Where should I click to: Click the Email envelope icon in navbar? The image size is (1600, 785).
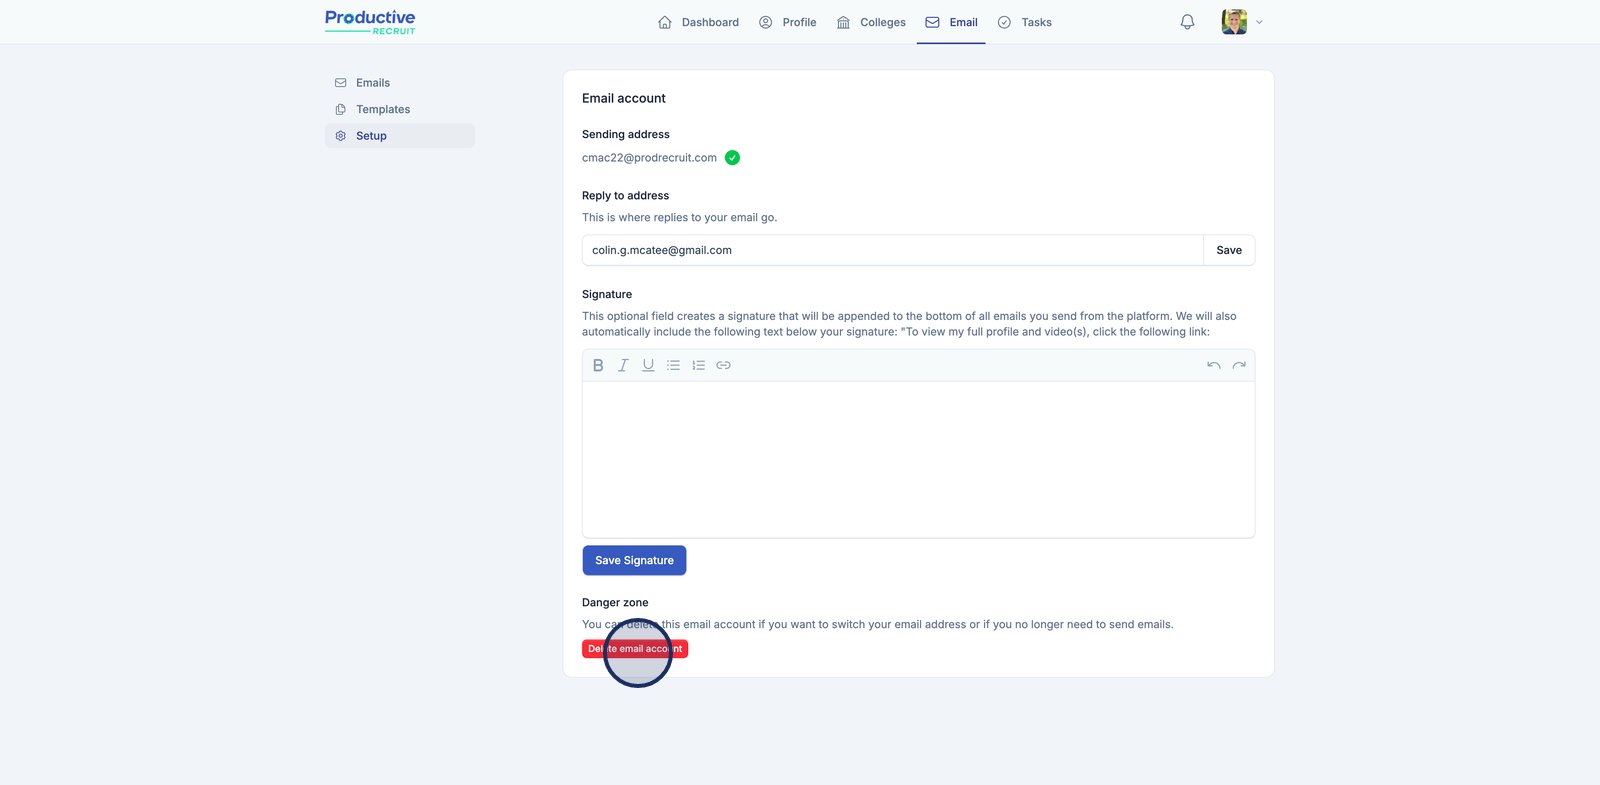932,22
